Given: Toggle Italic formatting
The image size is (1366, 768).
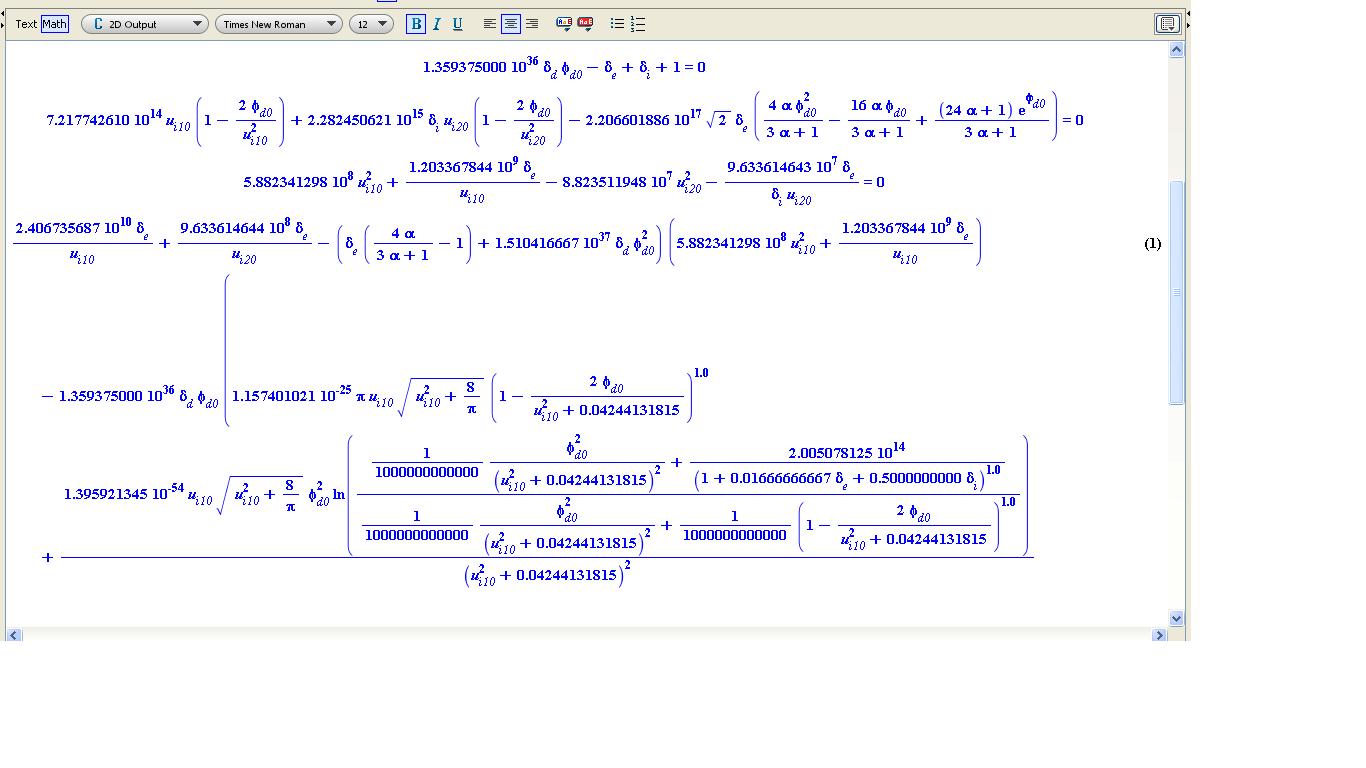Looking at the screenshot, I should click(x=437, y=24).
